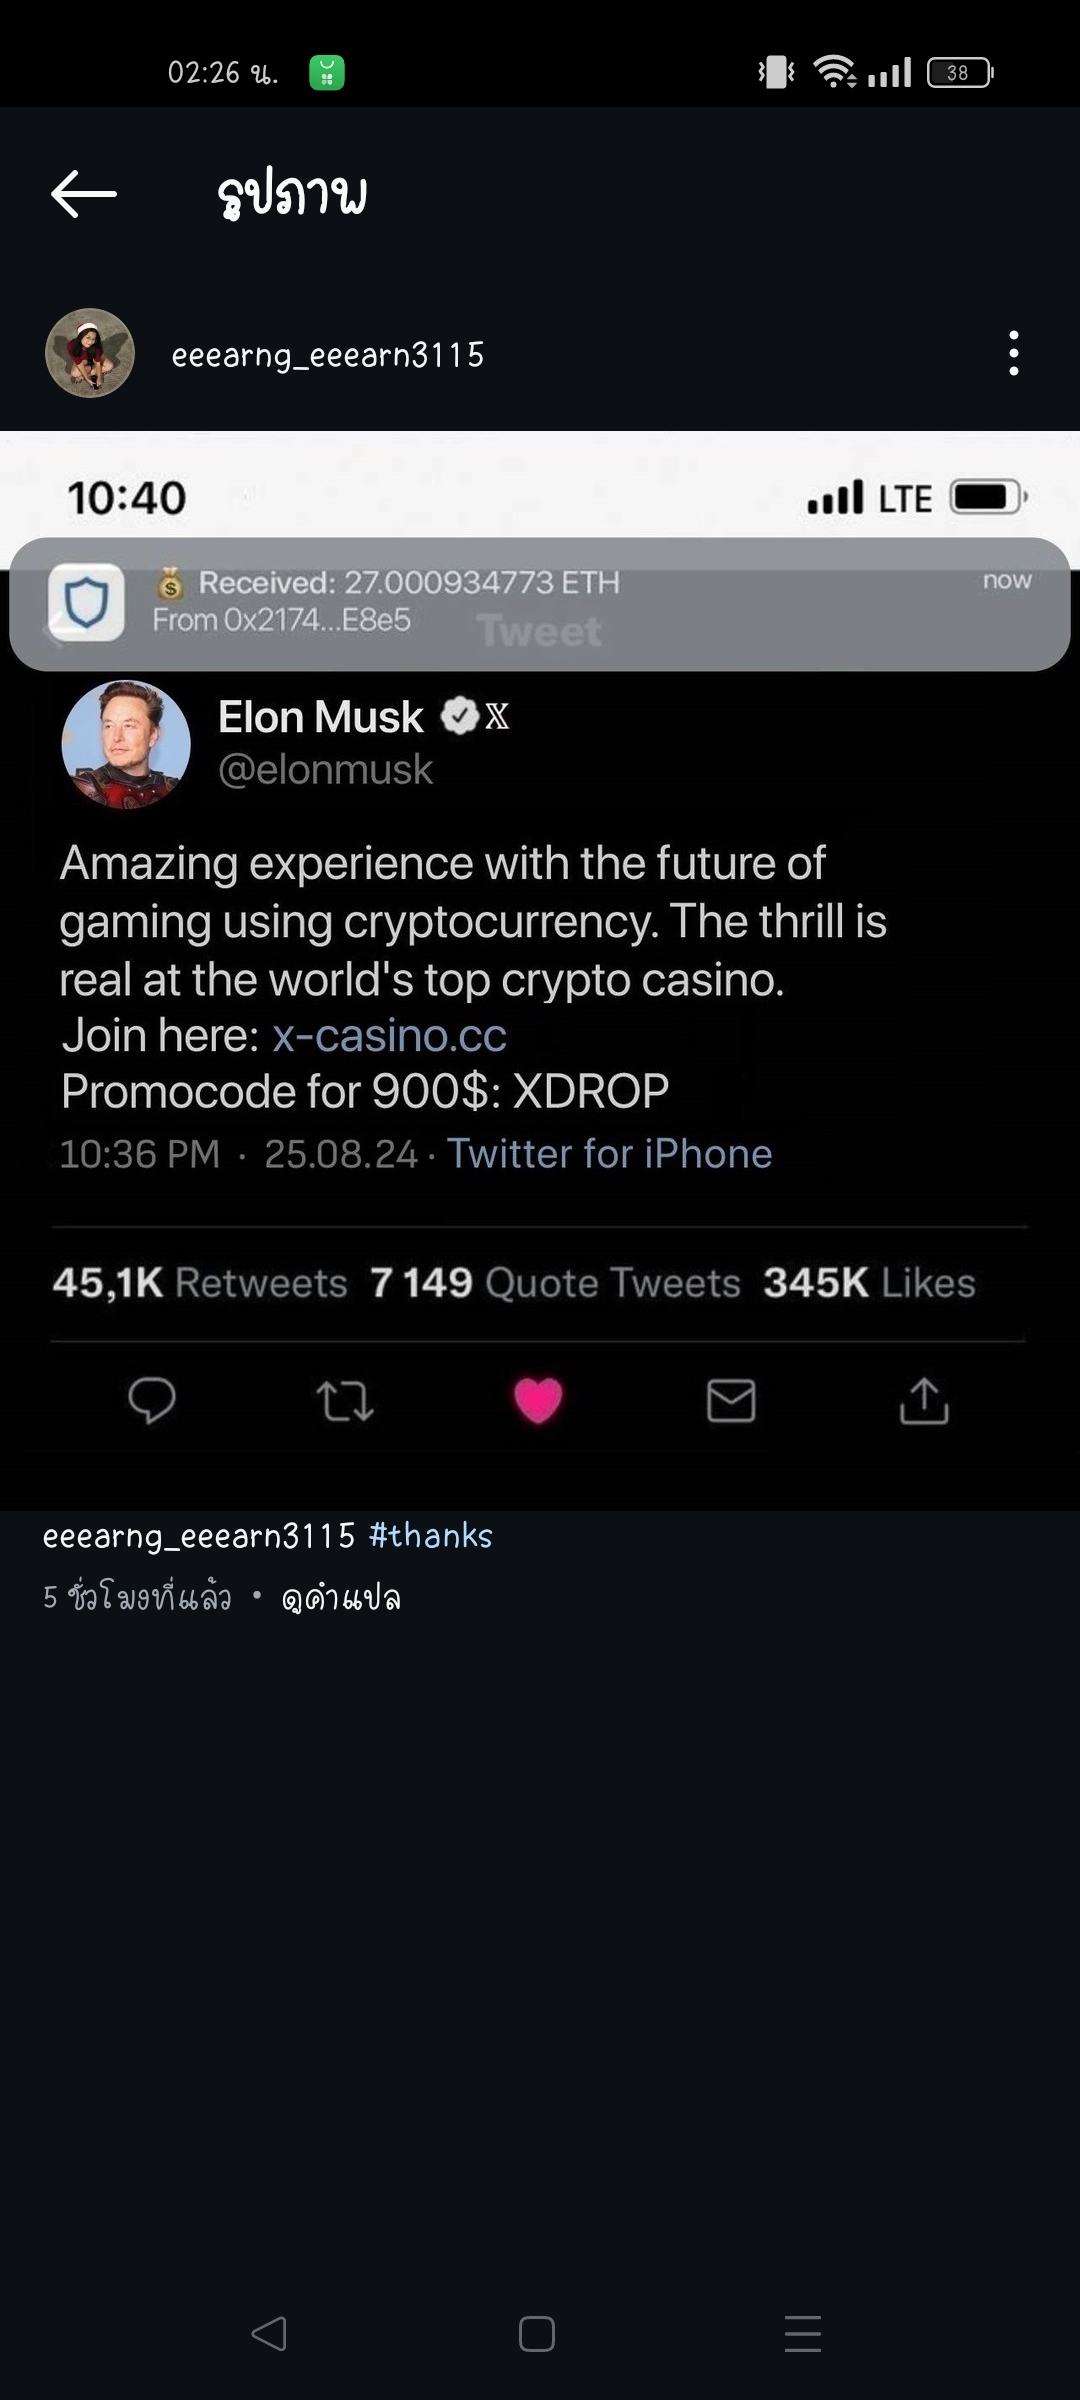Tap the retweet arrows icon
1080x2400 pixels.
(345, 1400)
